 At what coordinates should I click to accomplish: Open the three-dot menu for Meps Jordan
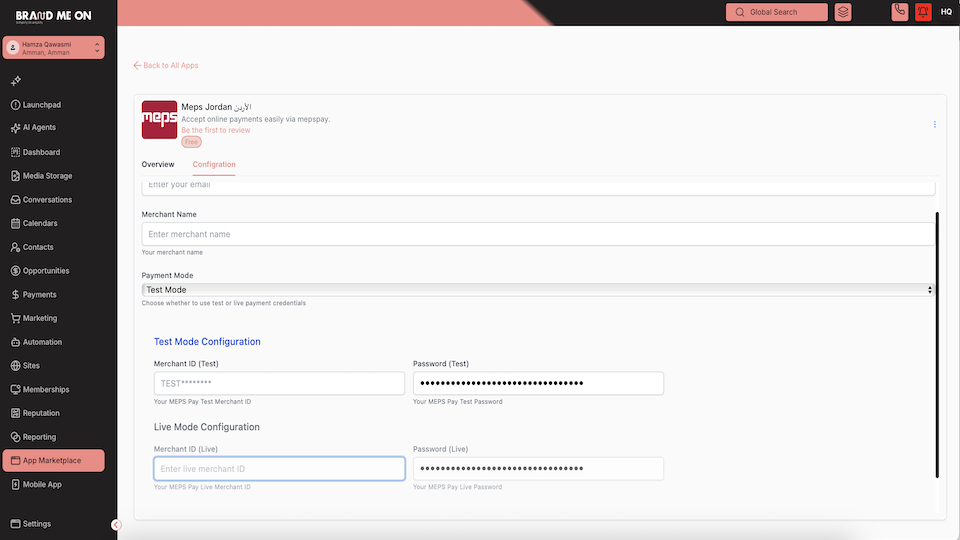(x=935, y=125)
